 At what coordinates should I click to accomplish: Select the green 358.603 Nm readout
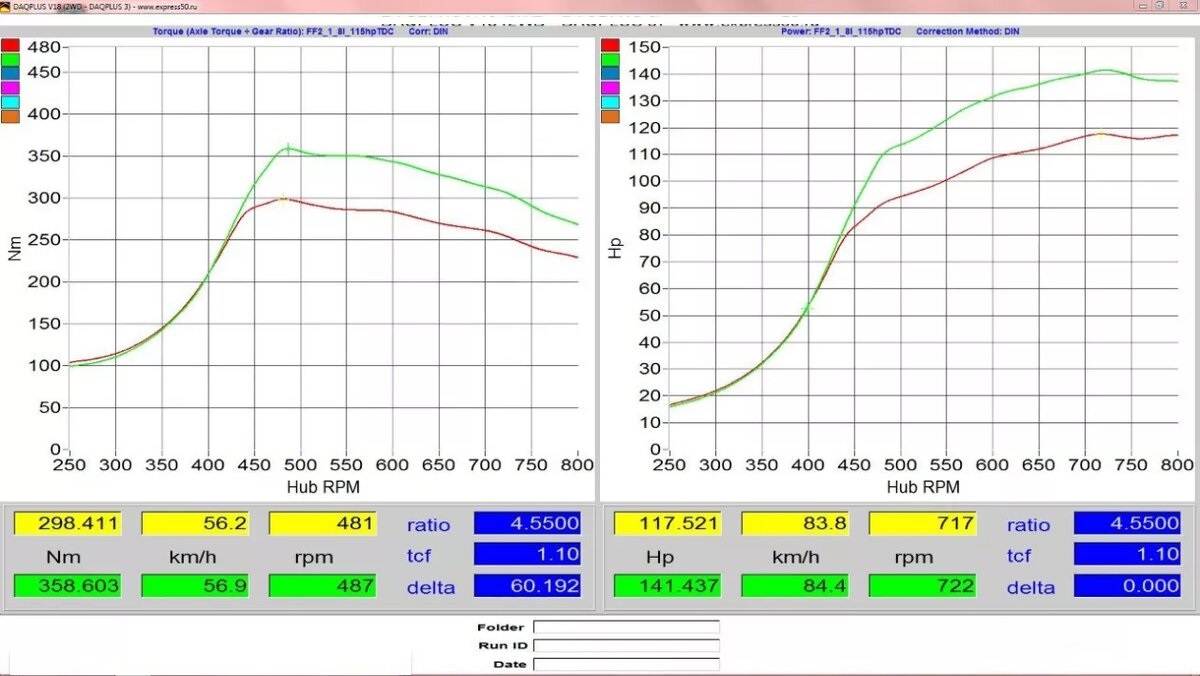(x=67, y=586)
